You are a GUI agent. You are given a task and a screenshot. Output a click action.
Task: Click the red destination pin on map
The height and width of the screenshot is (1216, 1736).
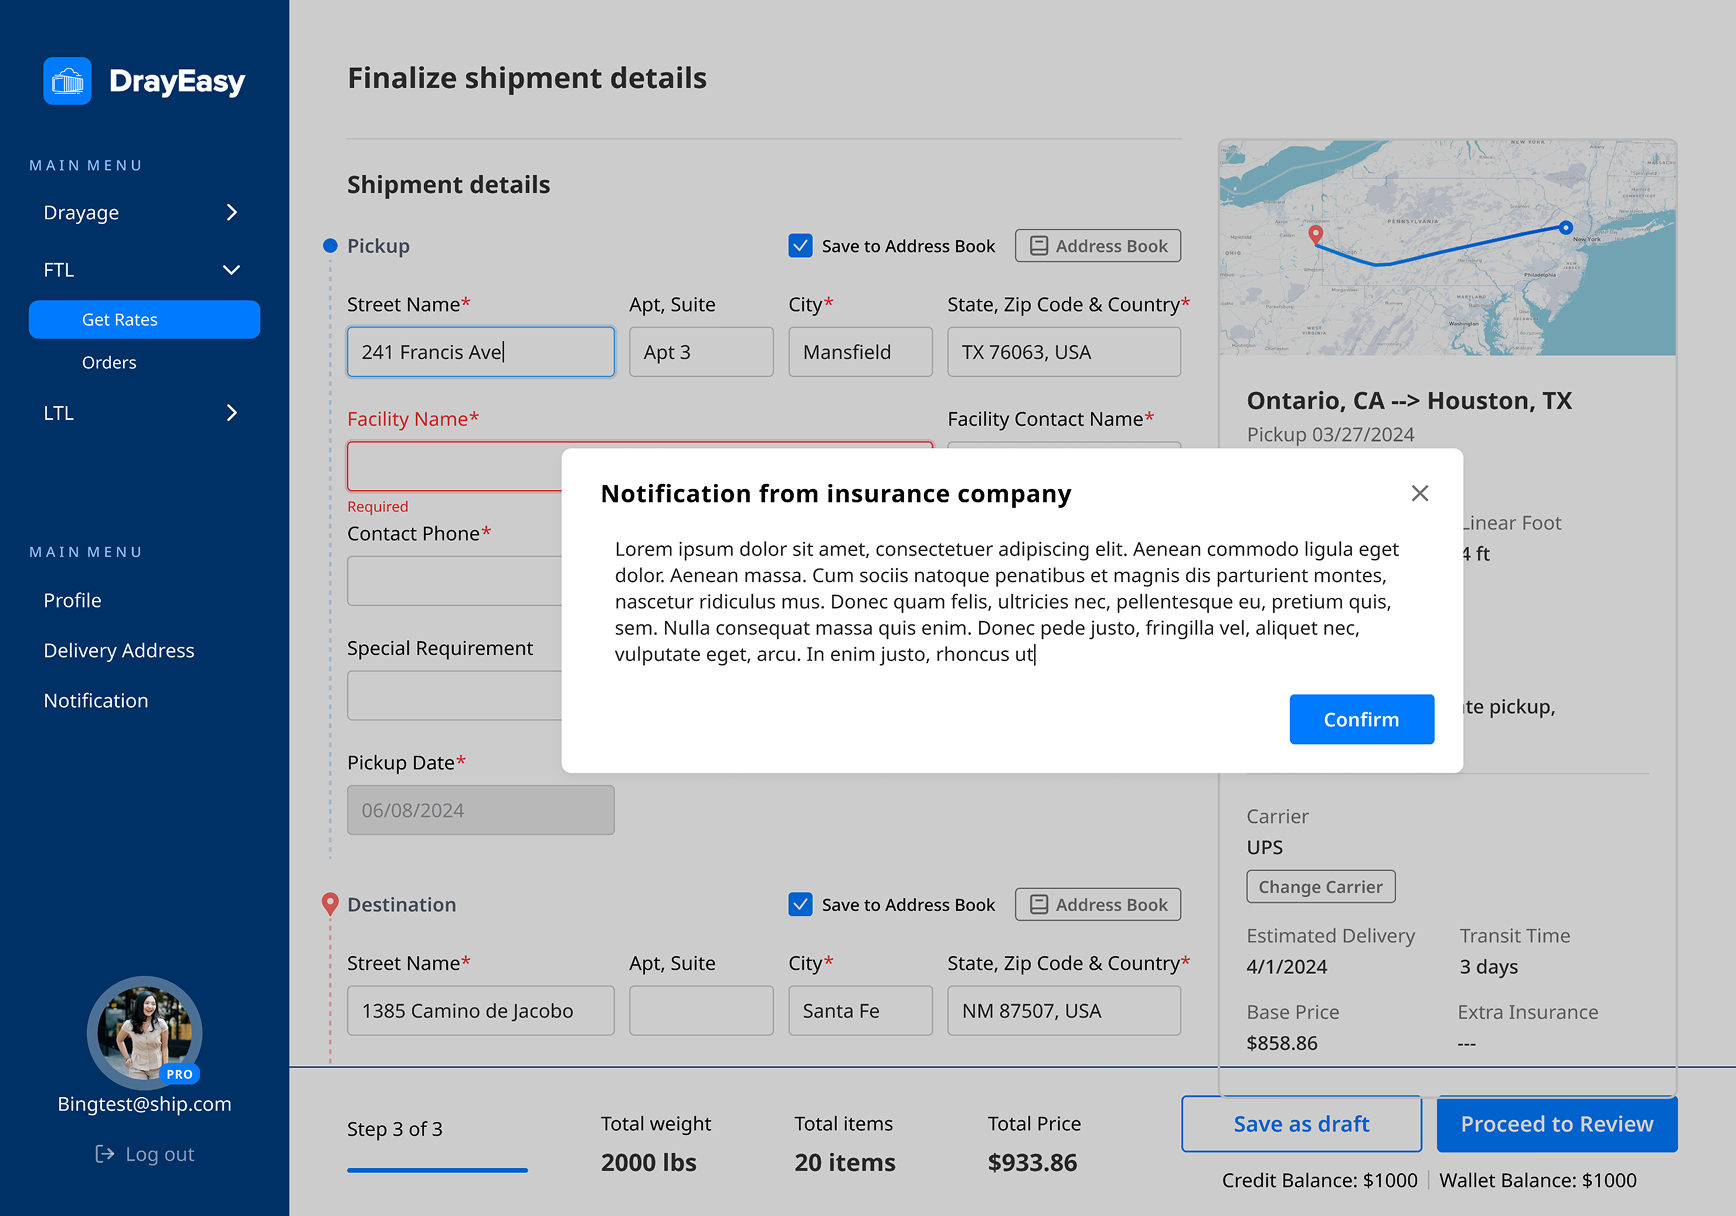coord(1316,235)
